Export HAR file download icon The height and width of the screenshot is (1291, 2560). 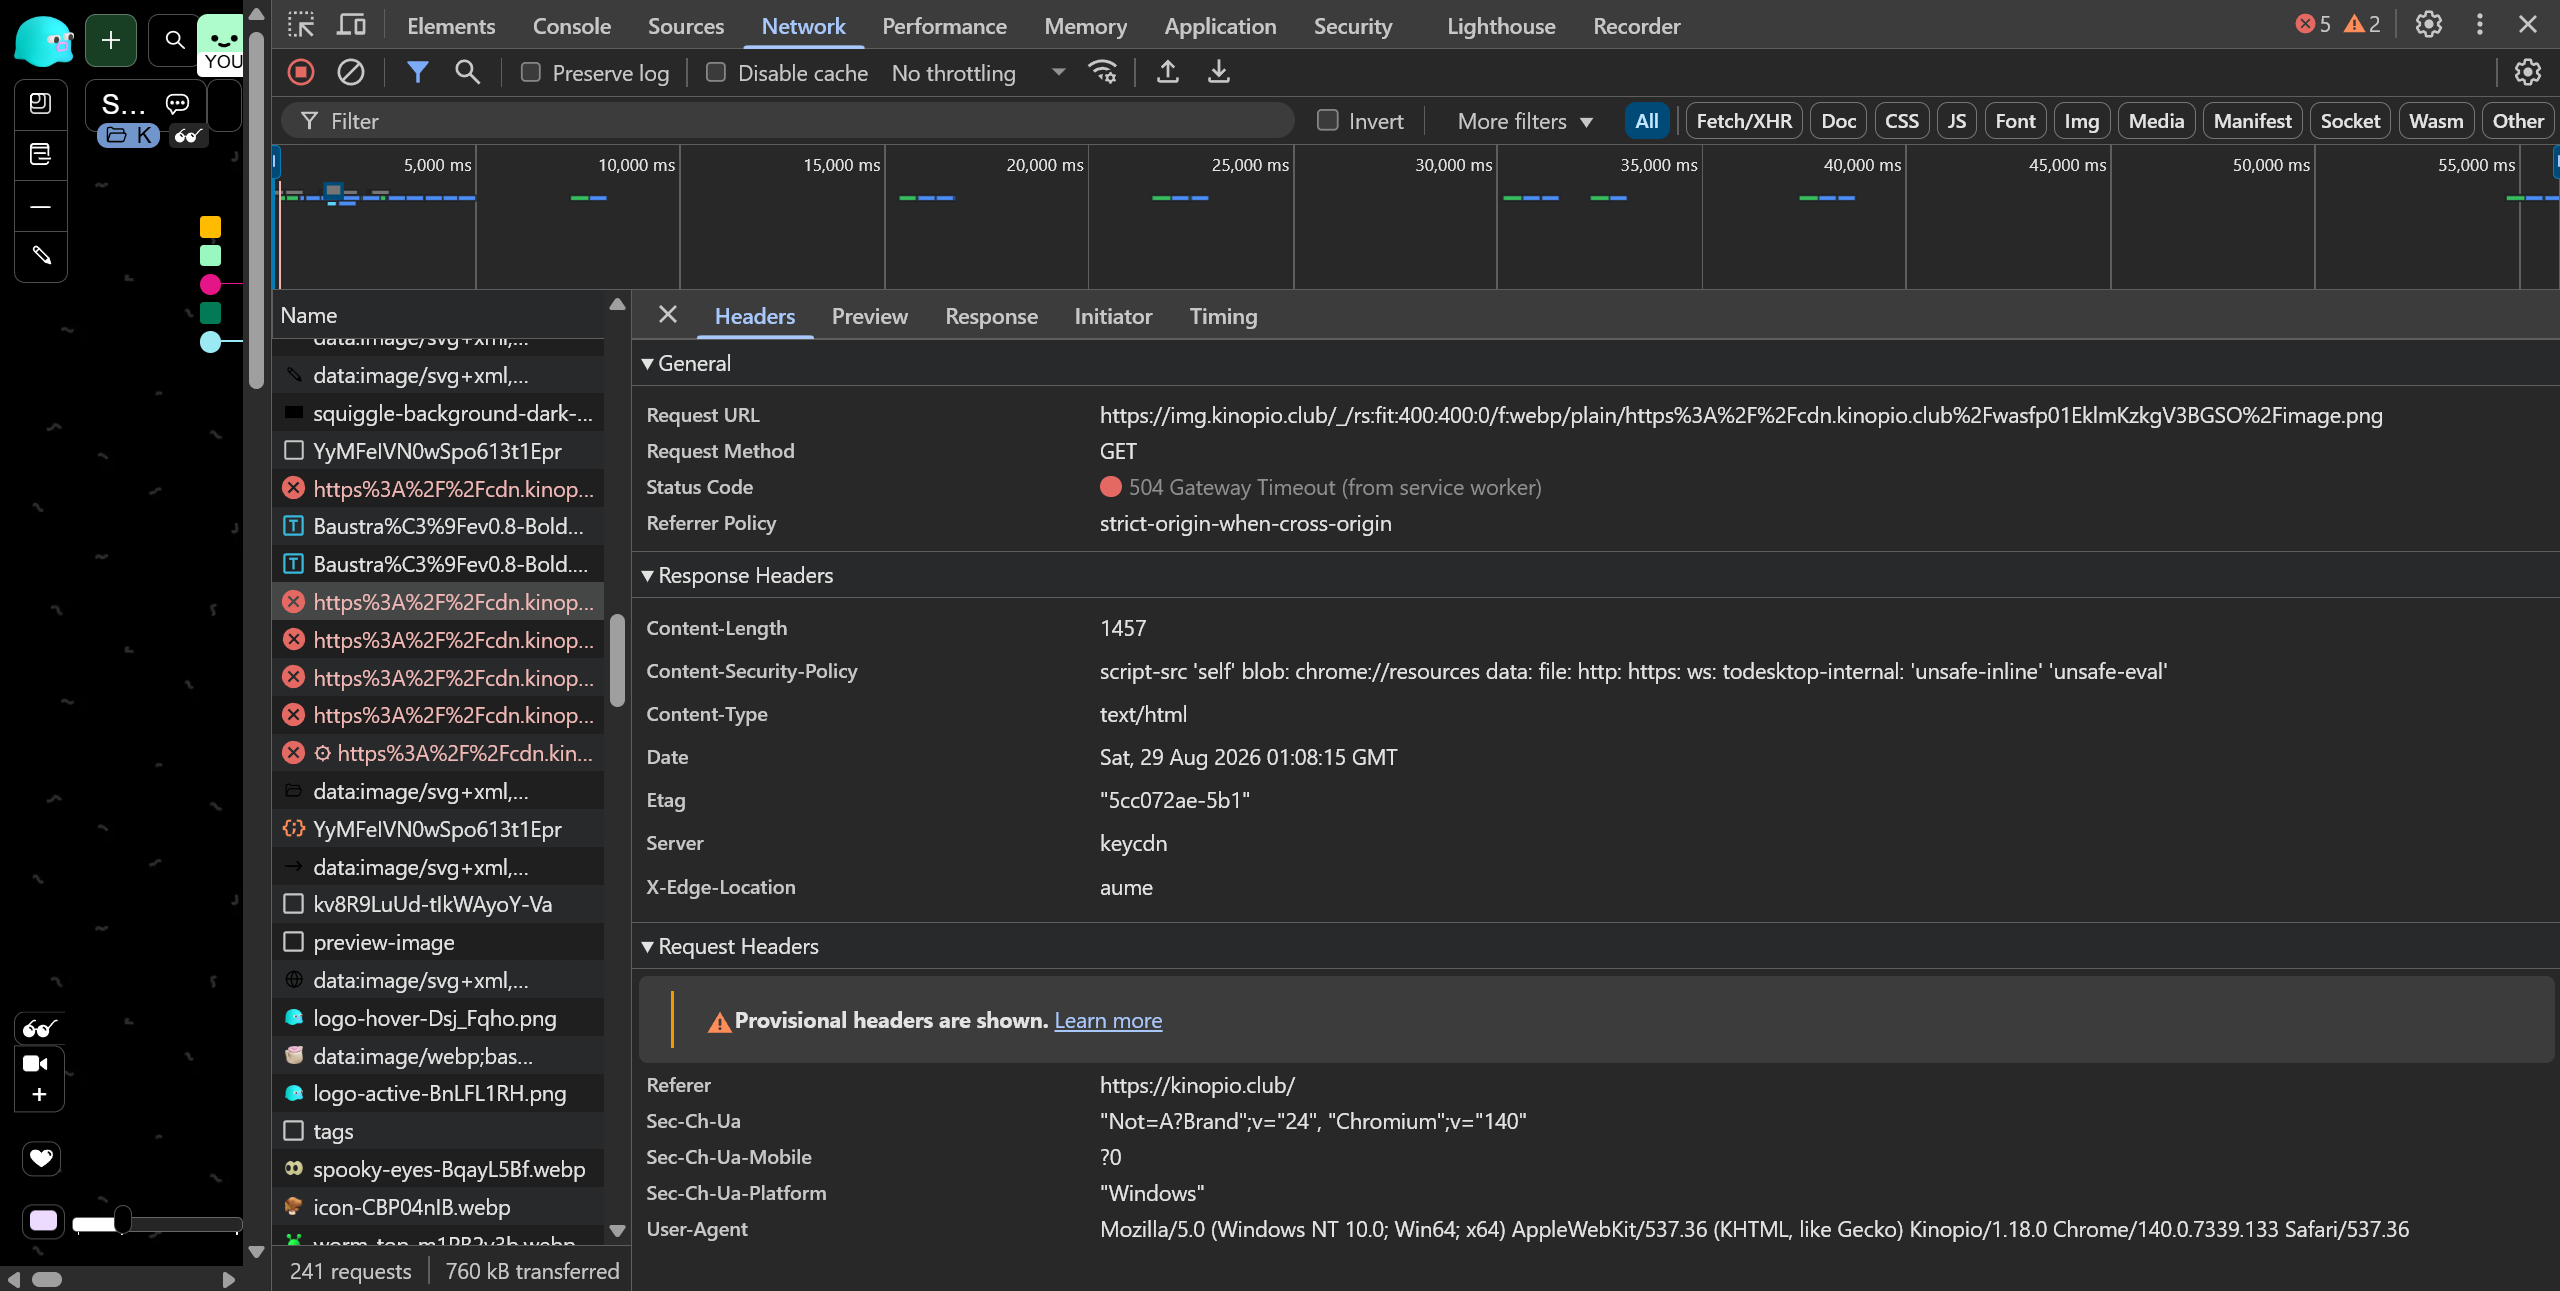[1218, 72]
